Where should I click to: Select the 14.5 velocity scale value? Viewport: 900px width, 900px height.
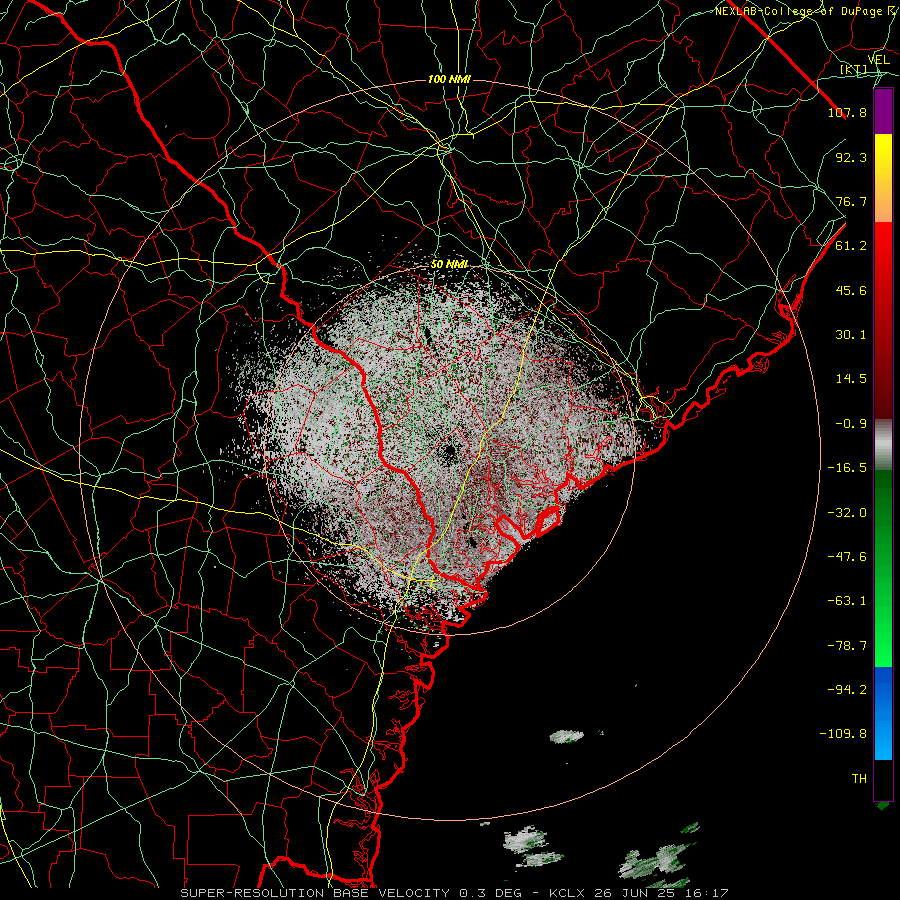click(851, 379)
